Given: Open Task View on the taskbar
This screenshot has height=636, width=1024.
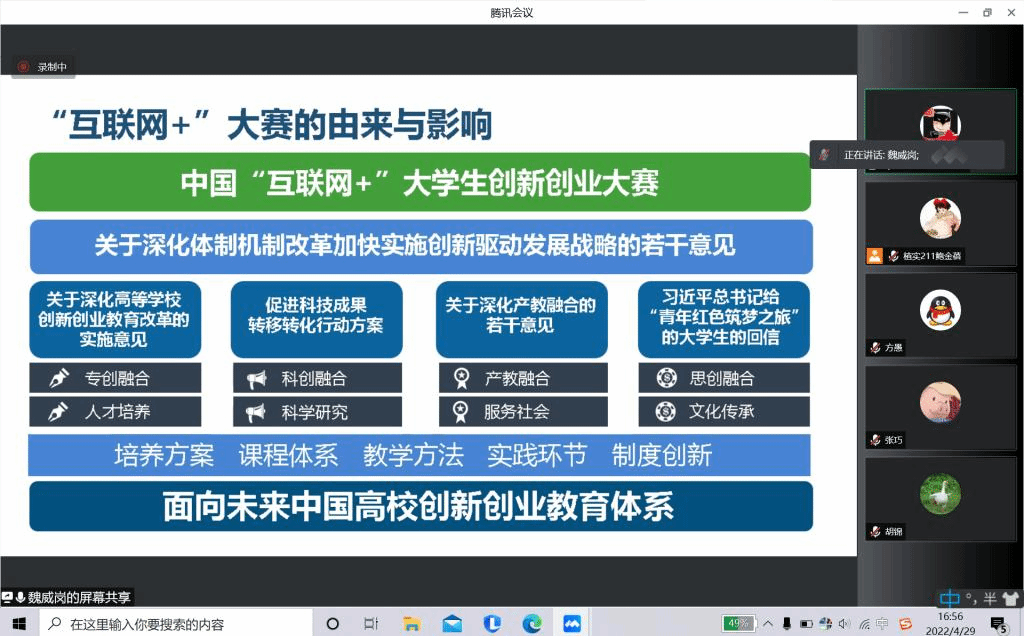Looking at the screenshot, I should (371, 624).
